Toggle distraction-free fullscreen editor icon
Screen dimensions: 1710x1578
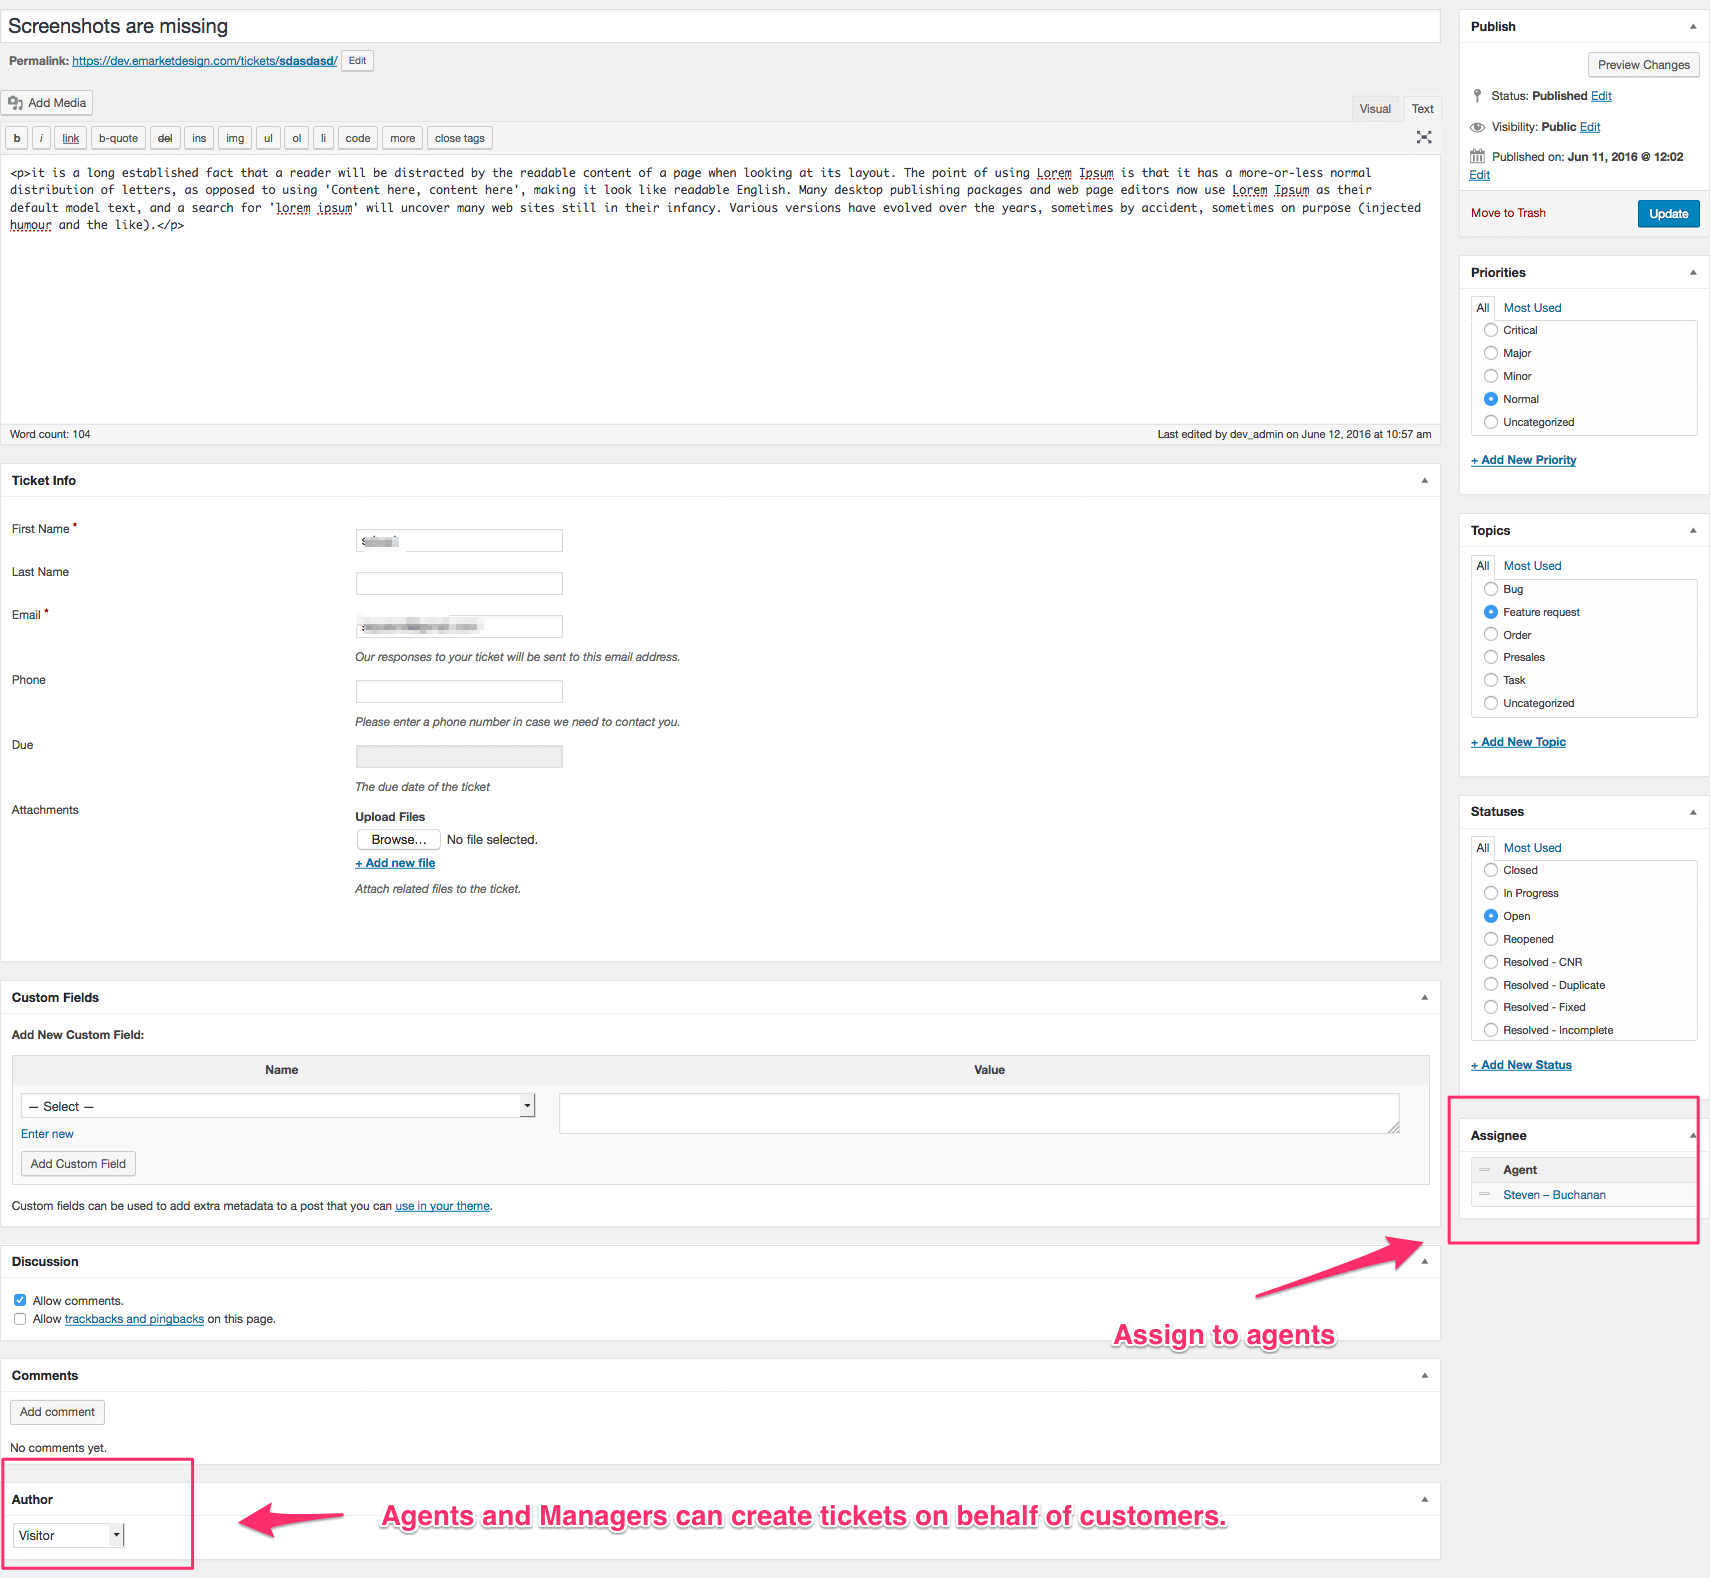(1424, 138)
